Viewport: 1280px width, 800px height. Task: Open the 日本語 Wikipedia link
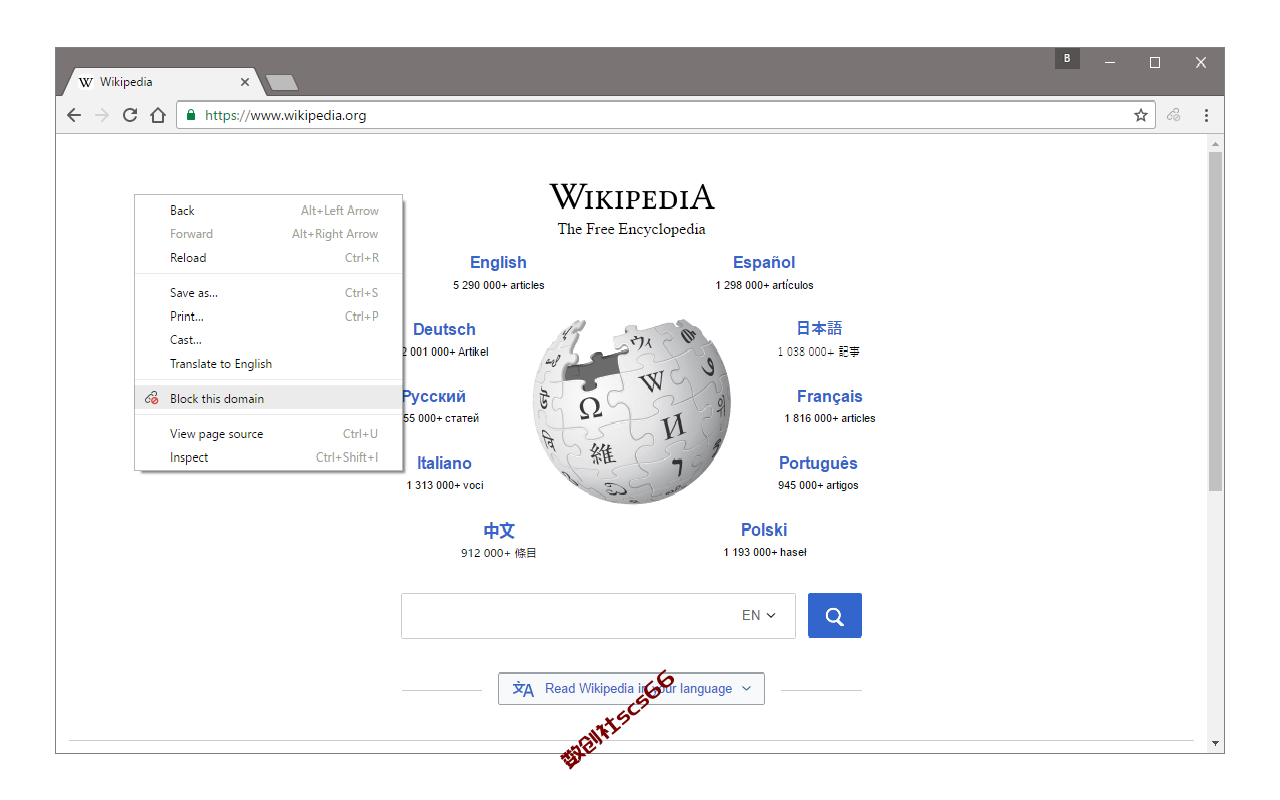(x=819, y=328)
